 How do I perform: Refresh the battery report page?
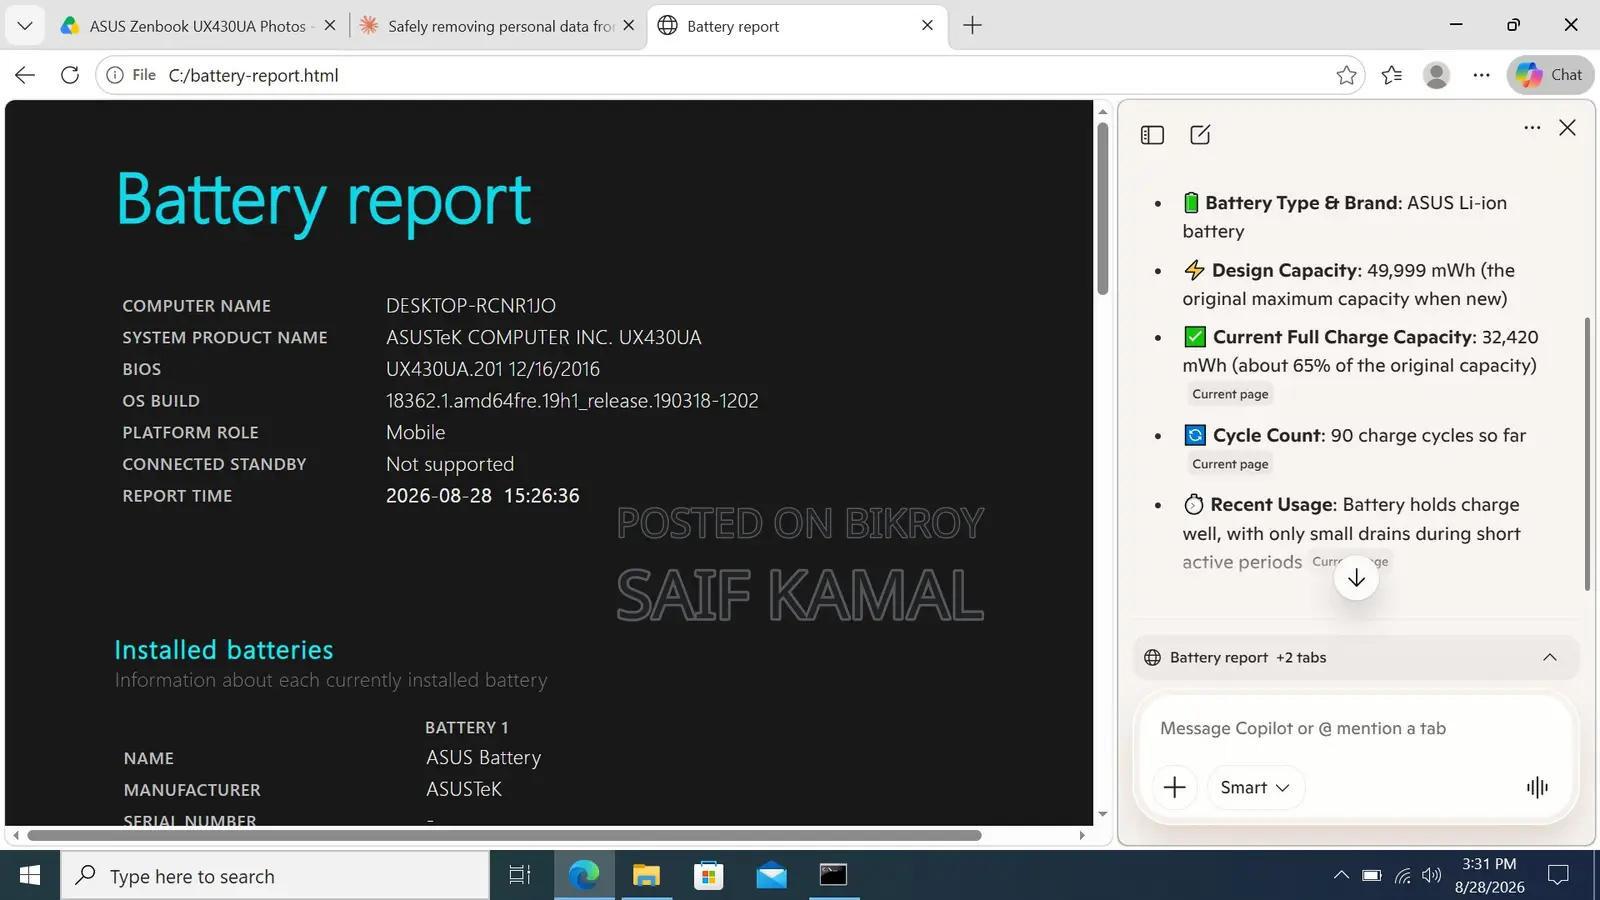pyautogui.click(x=70, y=75)
